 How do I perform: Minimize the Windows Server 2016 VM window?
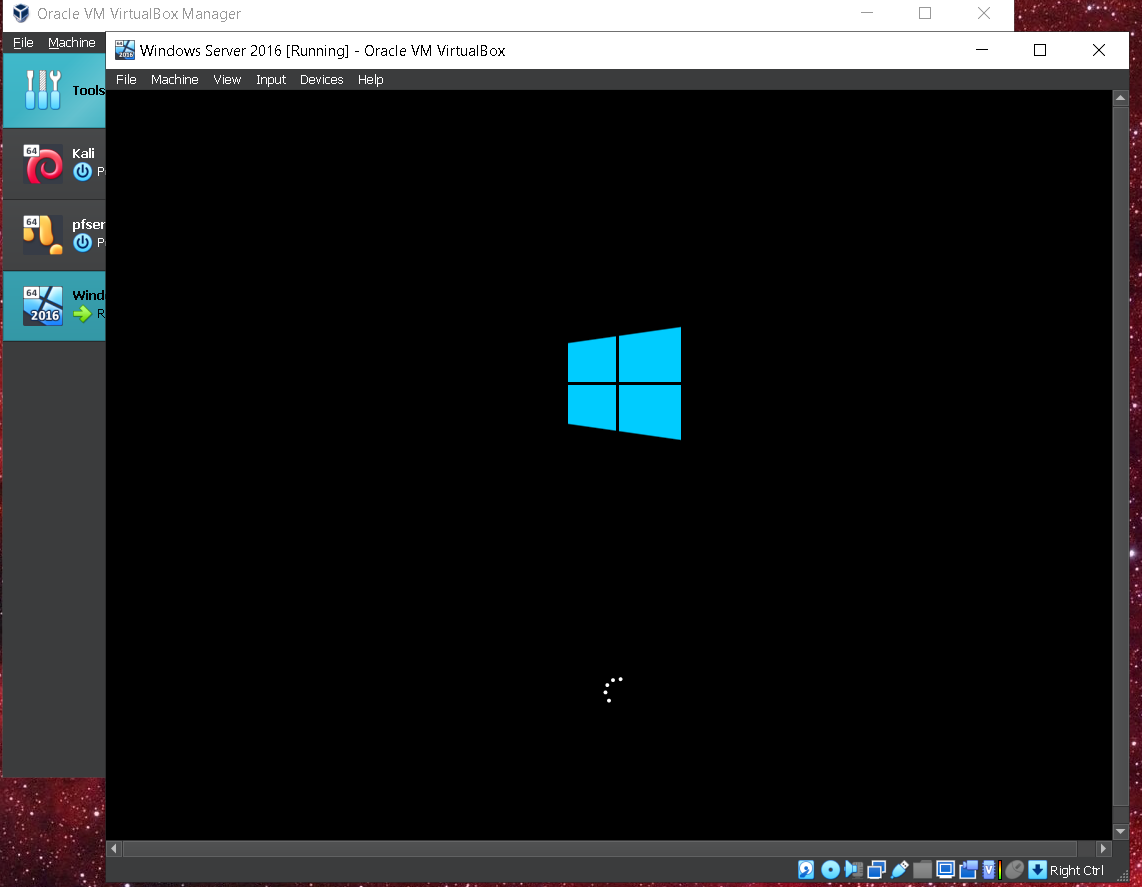coord(982,50)
